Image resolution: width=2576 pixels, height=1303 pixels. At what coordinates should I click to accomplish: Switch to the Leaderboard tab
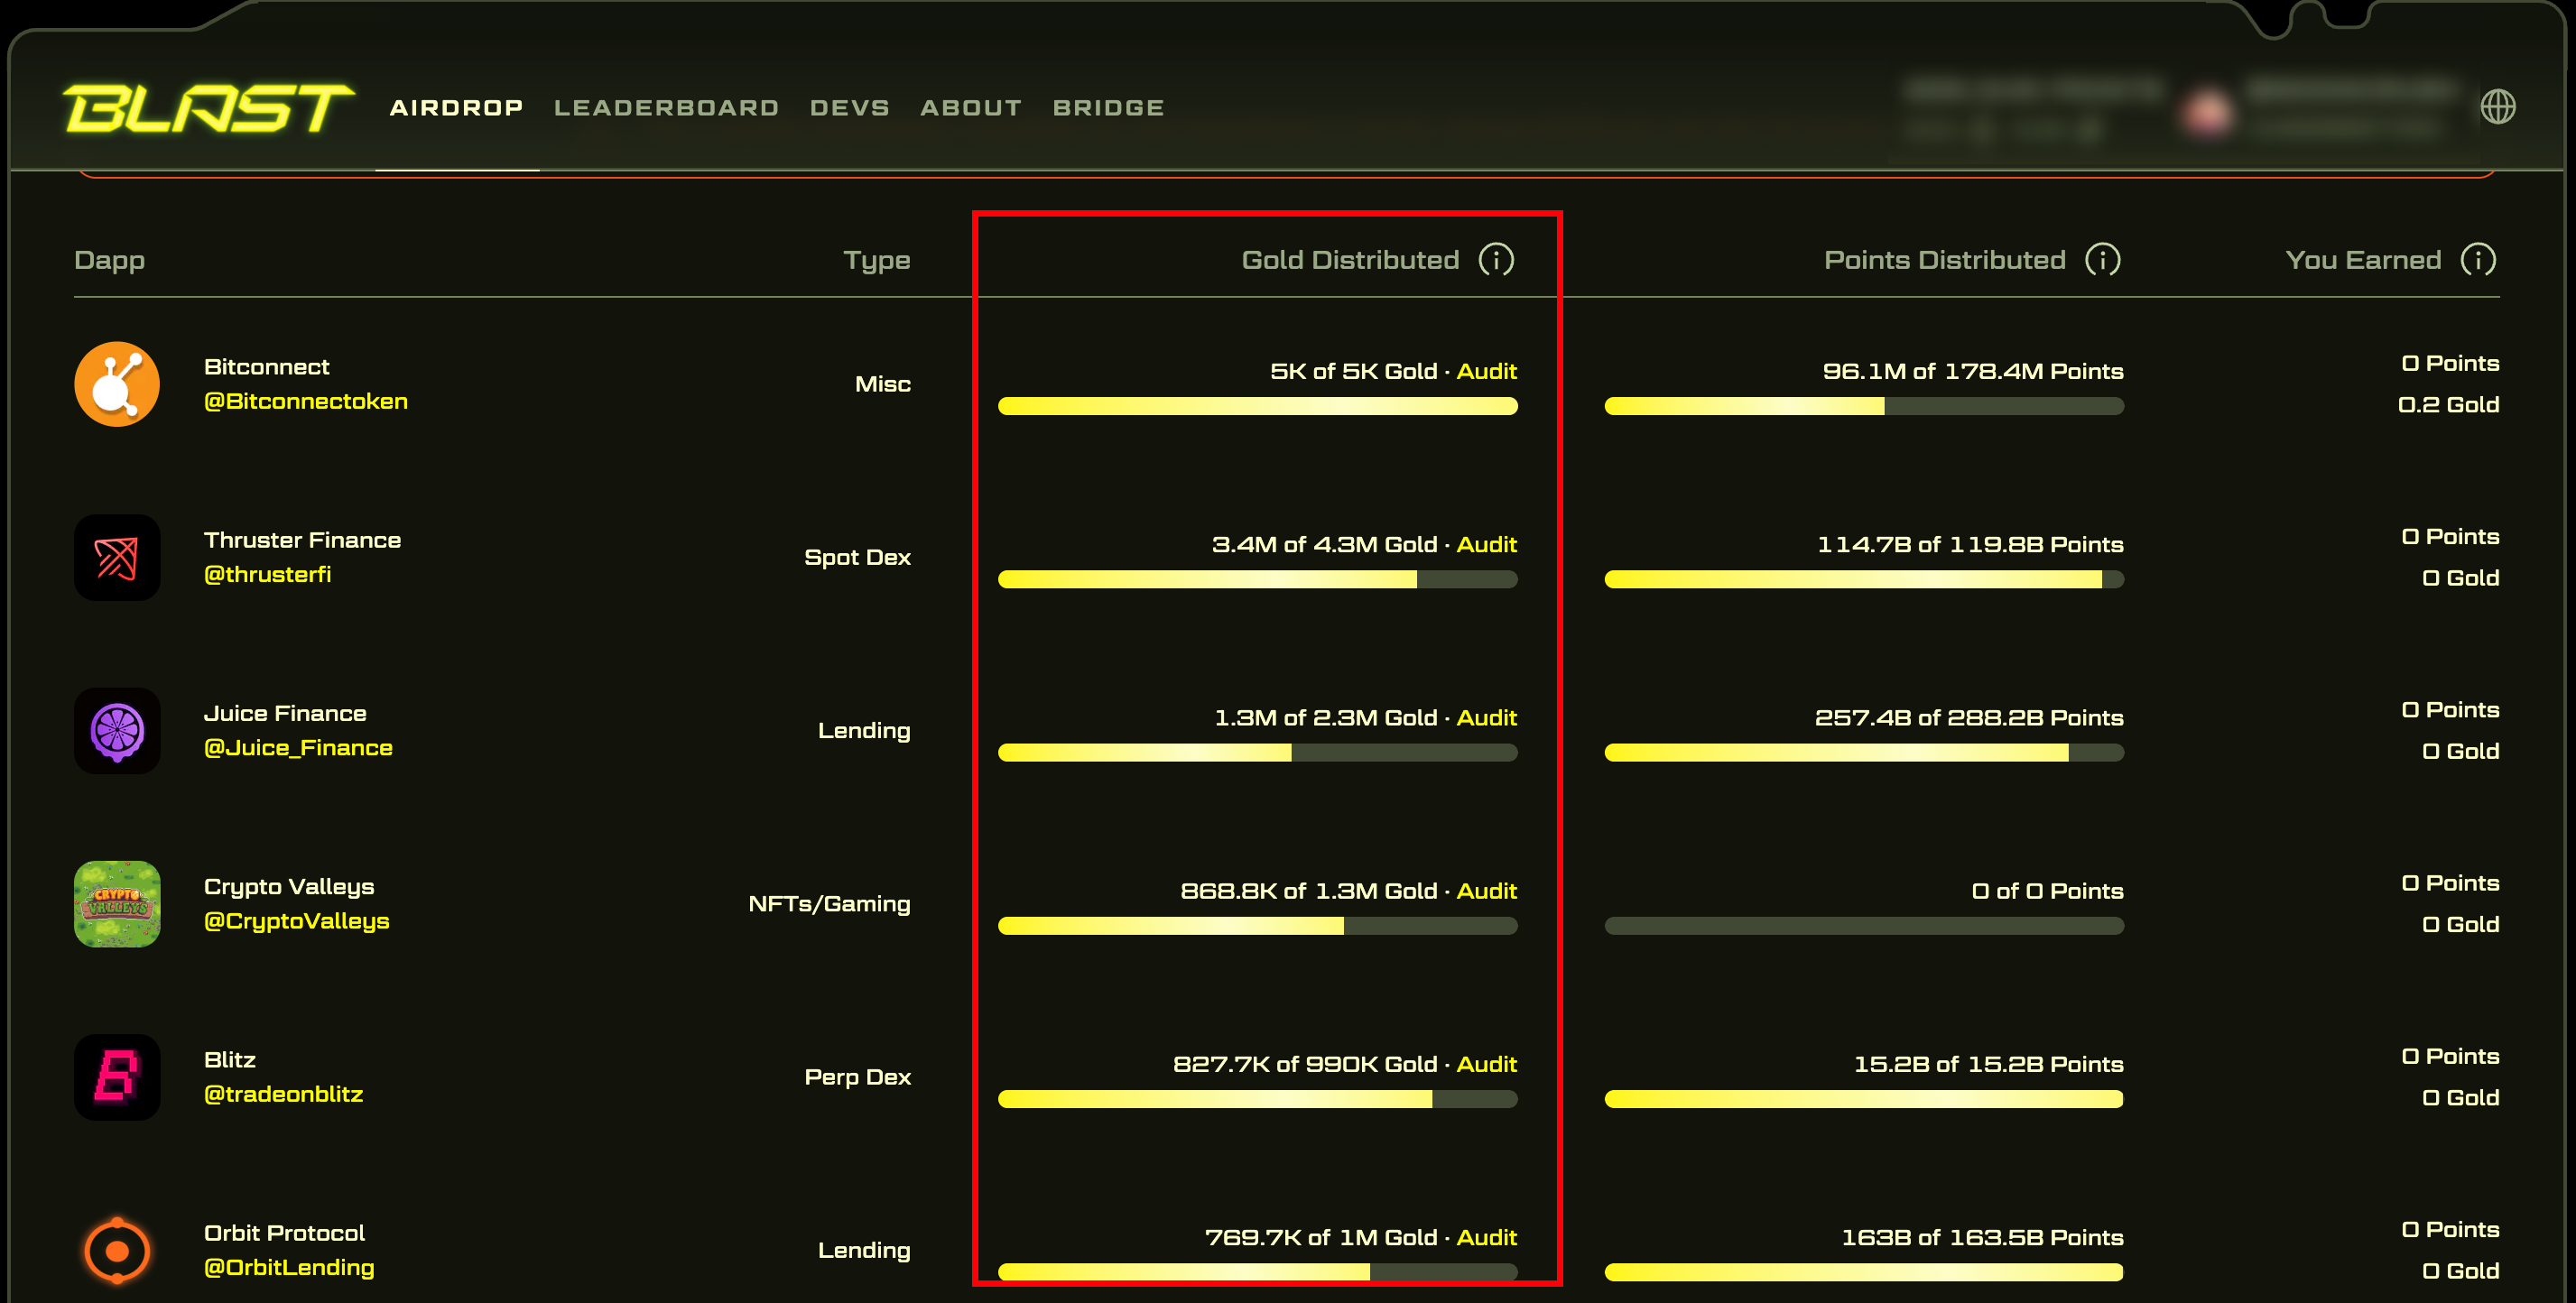(666, 108)
